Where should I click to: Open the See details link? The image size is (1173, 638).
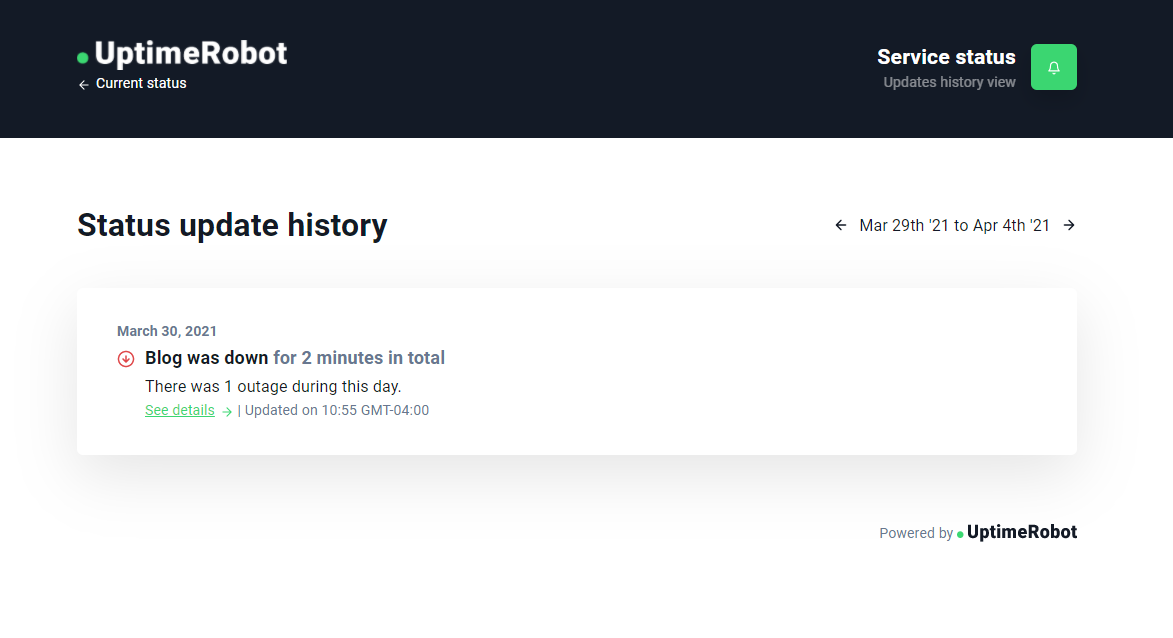tap(180, 410)
